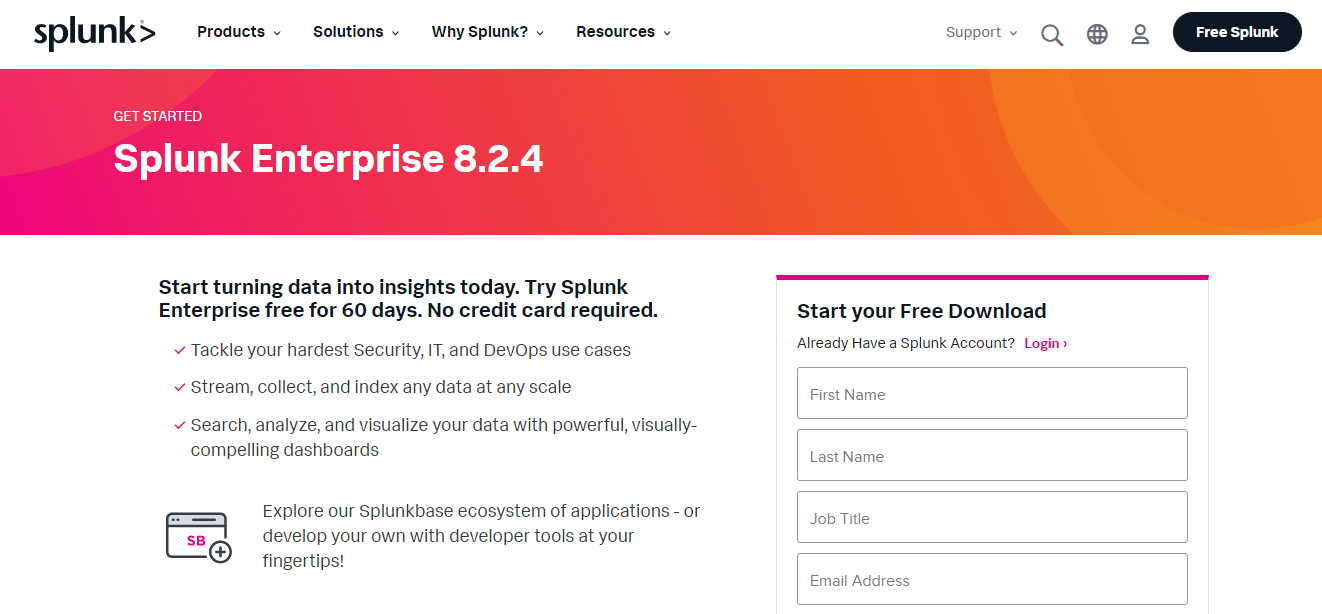Expand the Solutions menu
1322x614 pixels.
pyautogui.click(x=356, y=32)
